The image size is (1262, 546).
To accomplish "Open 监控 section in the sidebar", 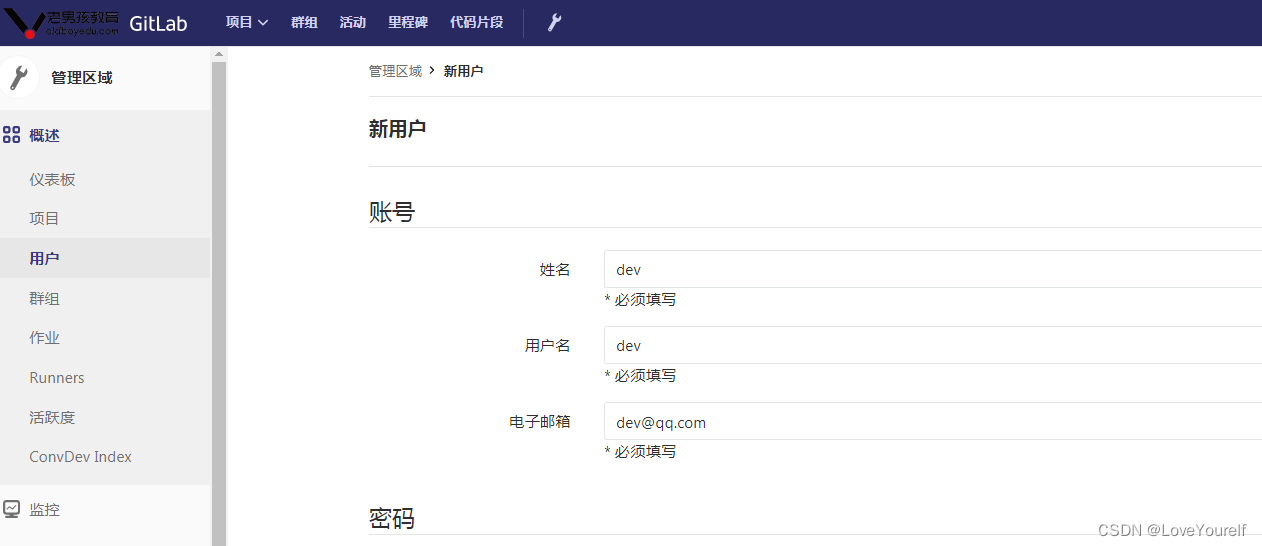I will (x=45, y=509).
